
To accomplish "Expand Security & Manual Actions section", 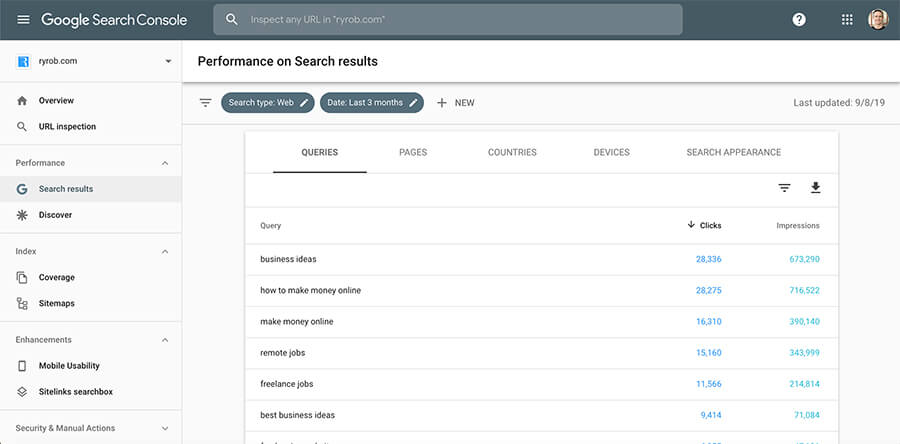I will [165, 428].
